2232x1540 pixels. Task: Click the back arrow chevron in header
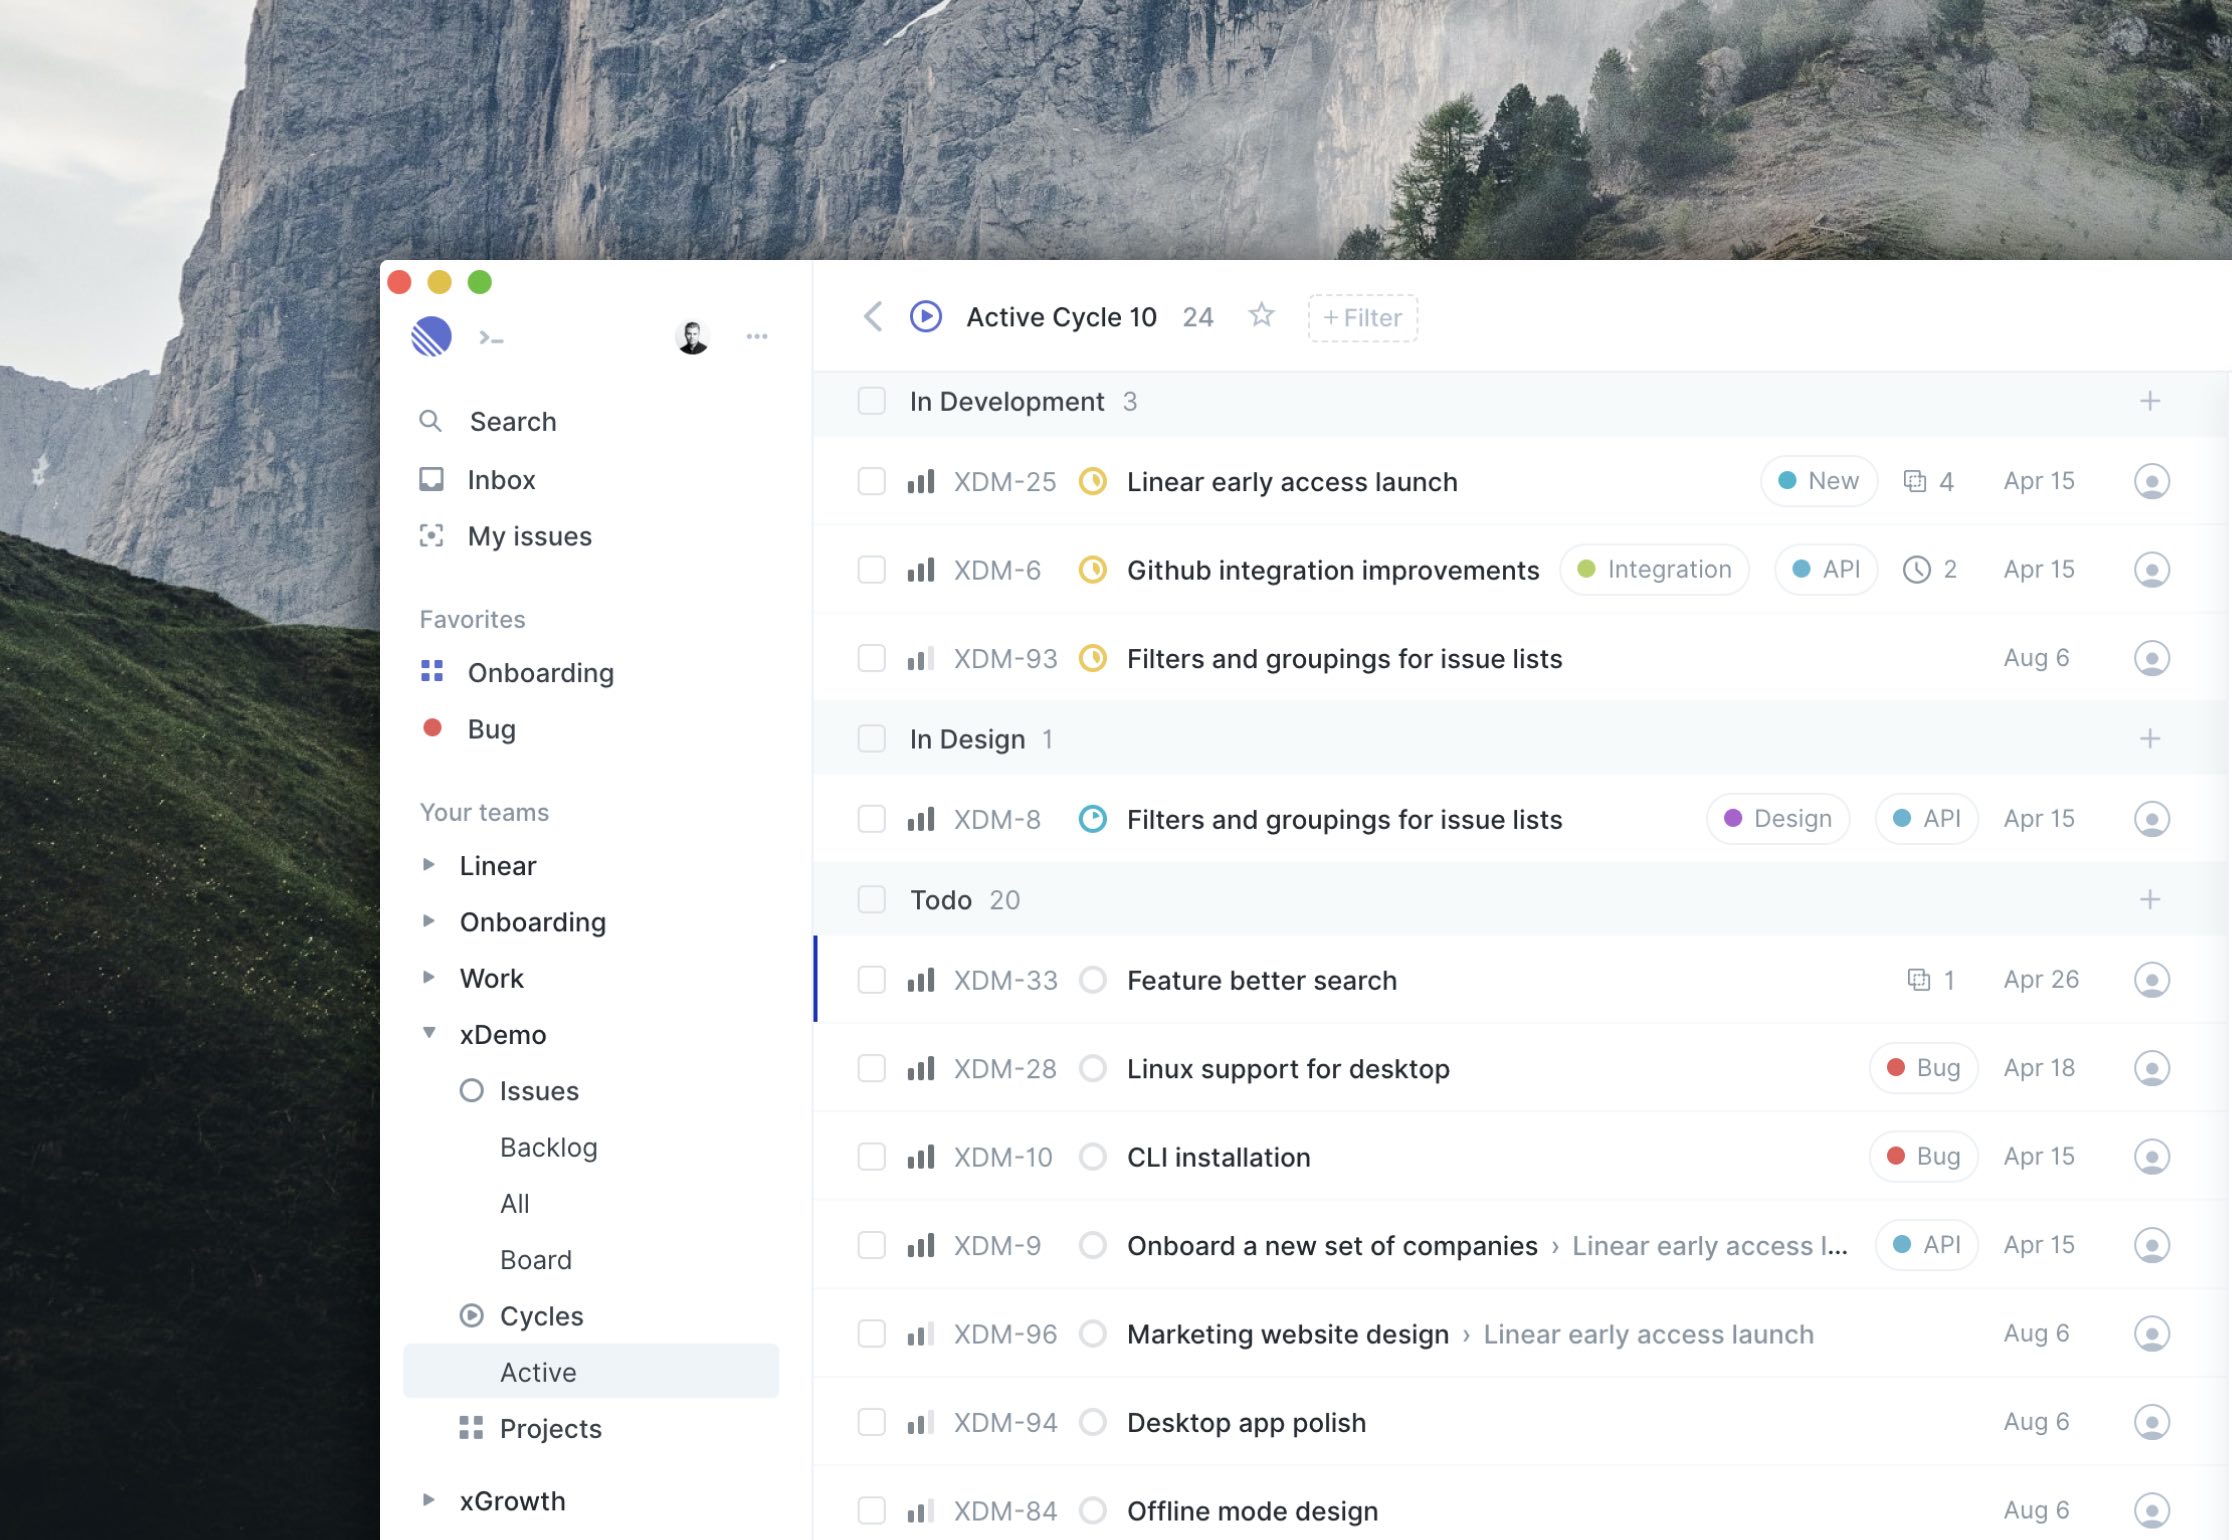pos(873,317)
